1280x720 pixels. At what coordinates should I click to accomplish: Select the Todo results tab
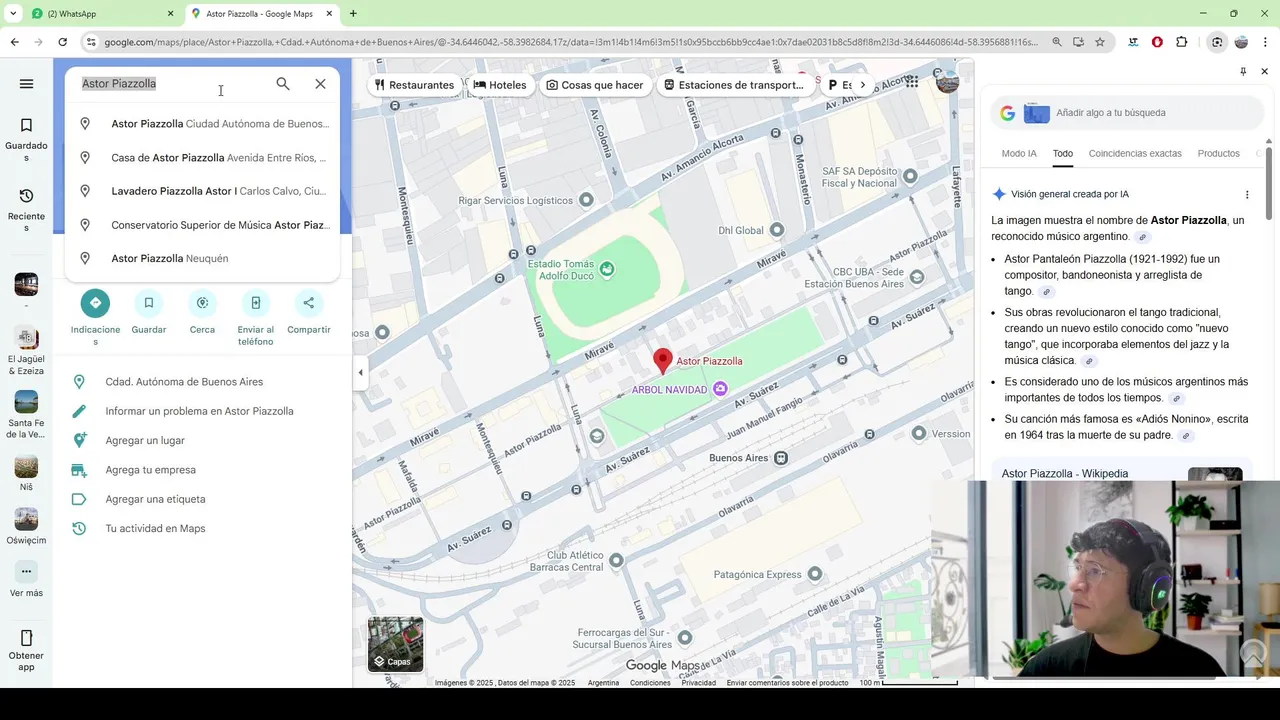(1062, 154)
